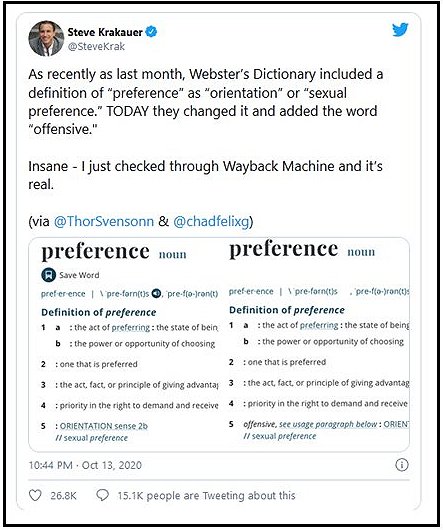Click the Save Word bookmark icon
The height and width of the screenshot is (530, 443).
[49, 275]
